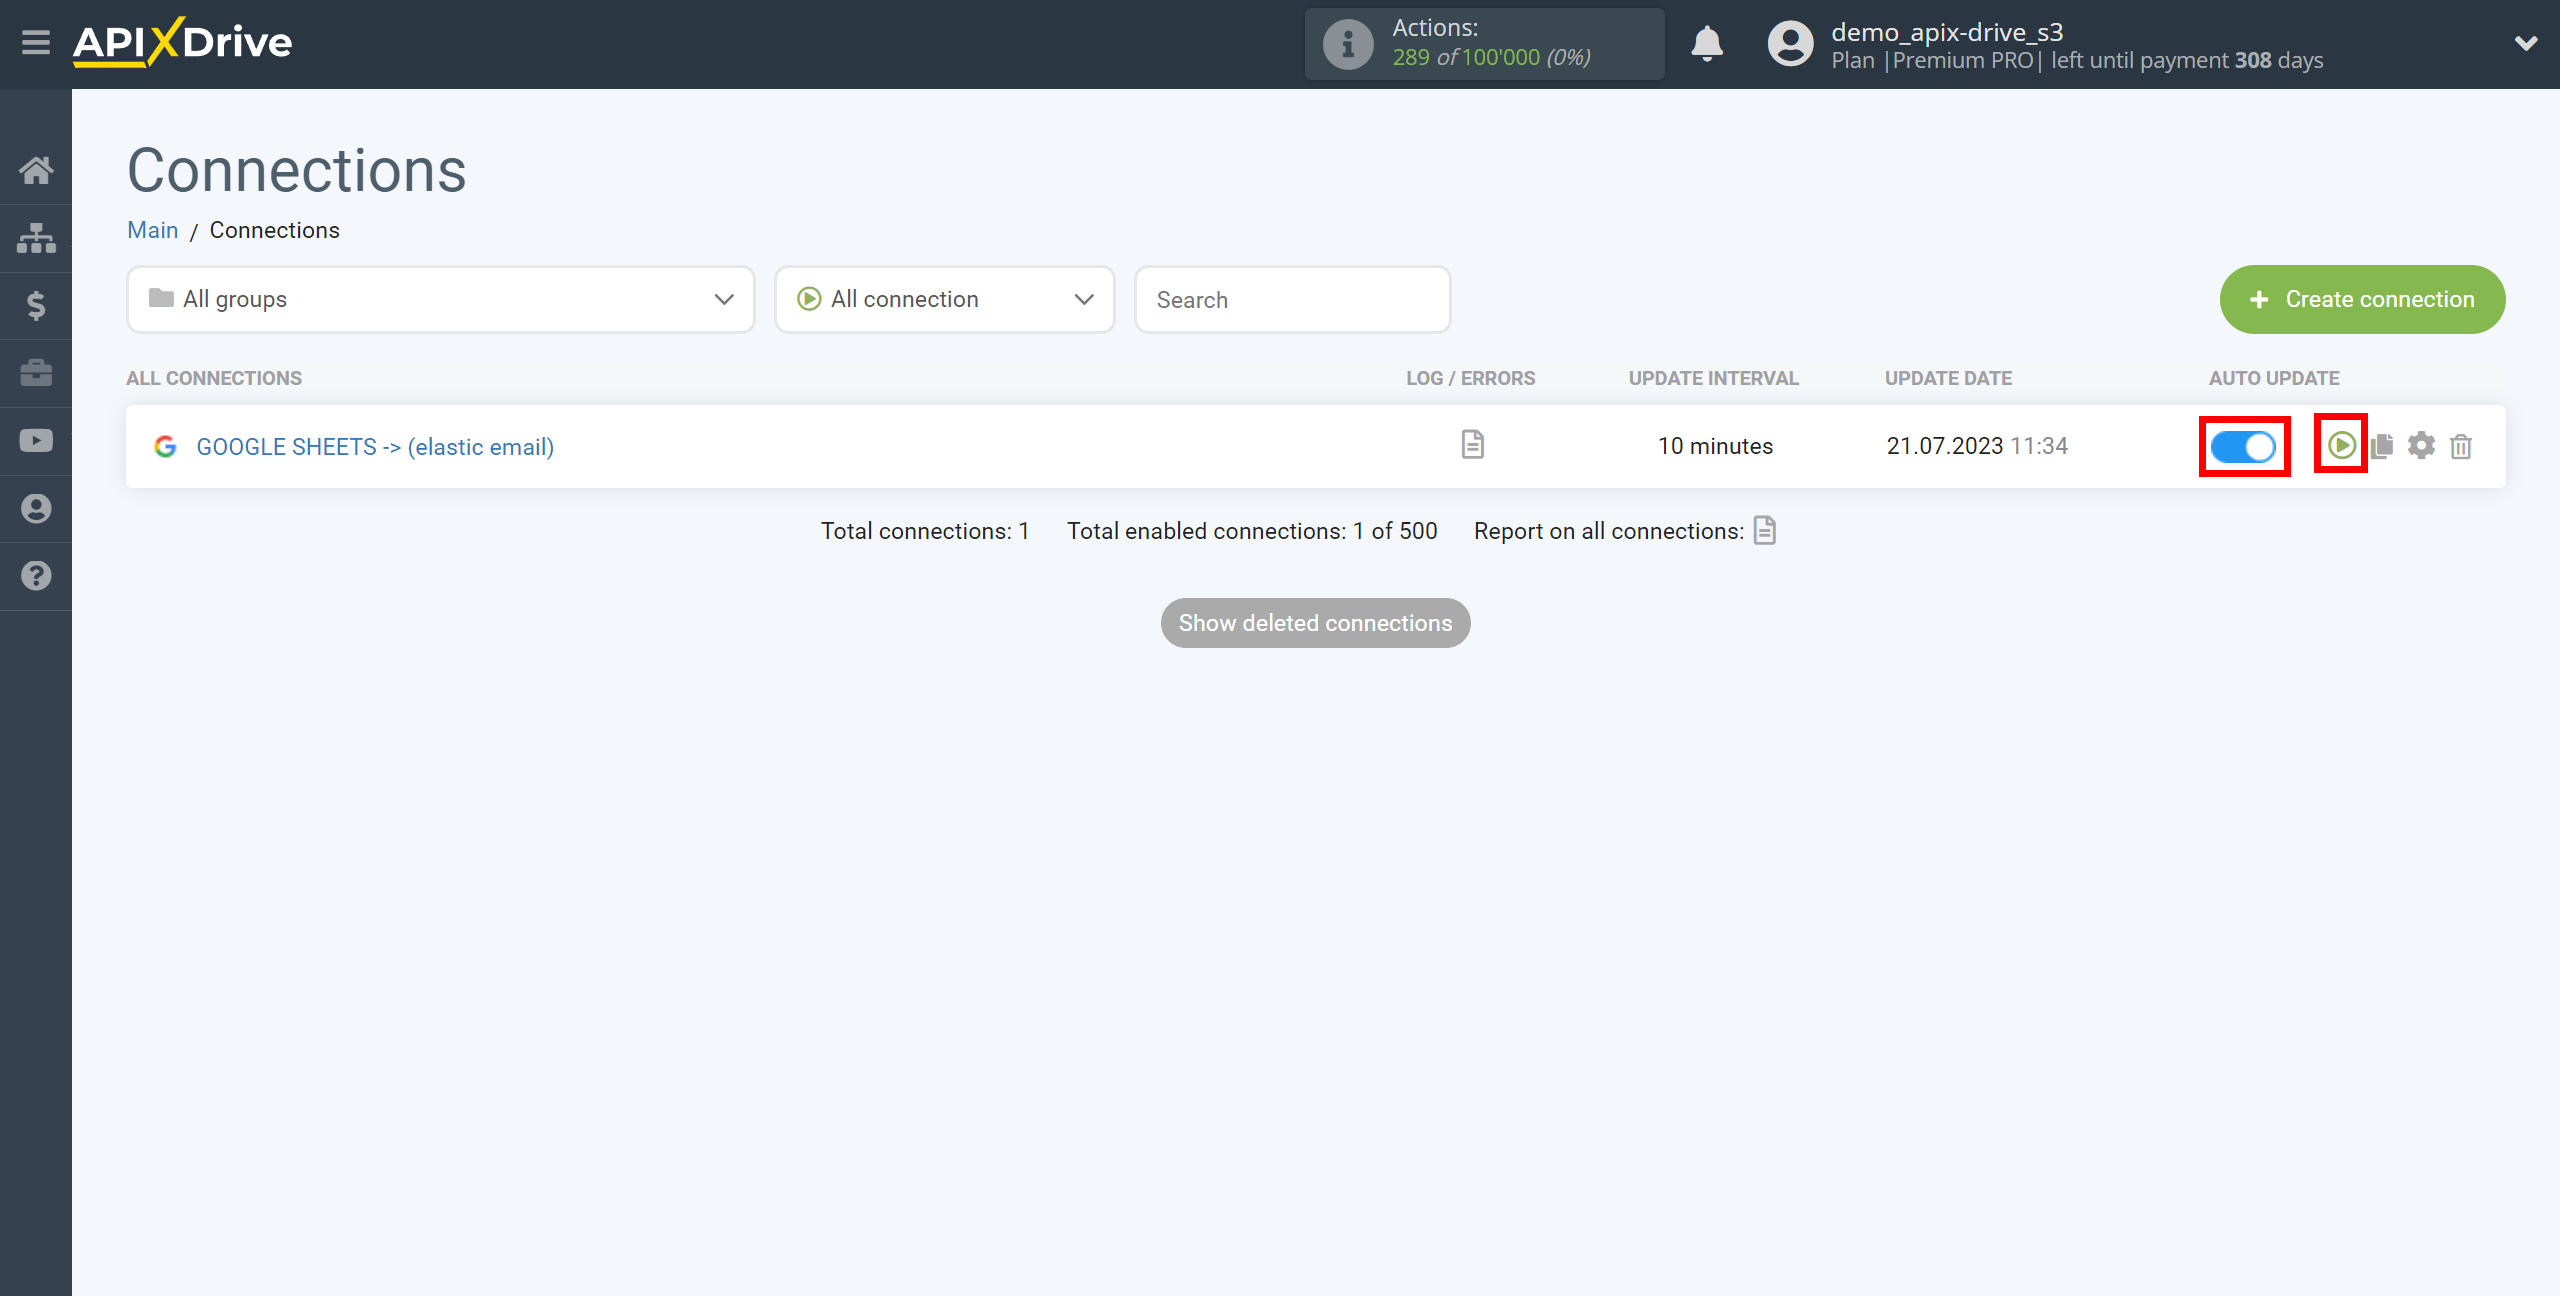Toggle the auto-update switch for Google Sheets connection

[x=2244, y=445]
